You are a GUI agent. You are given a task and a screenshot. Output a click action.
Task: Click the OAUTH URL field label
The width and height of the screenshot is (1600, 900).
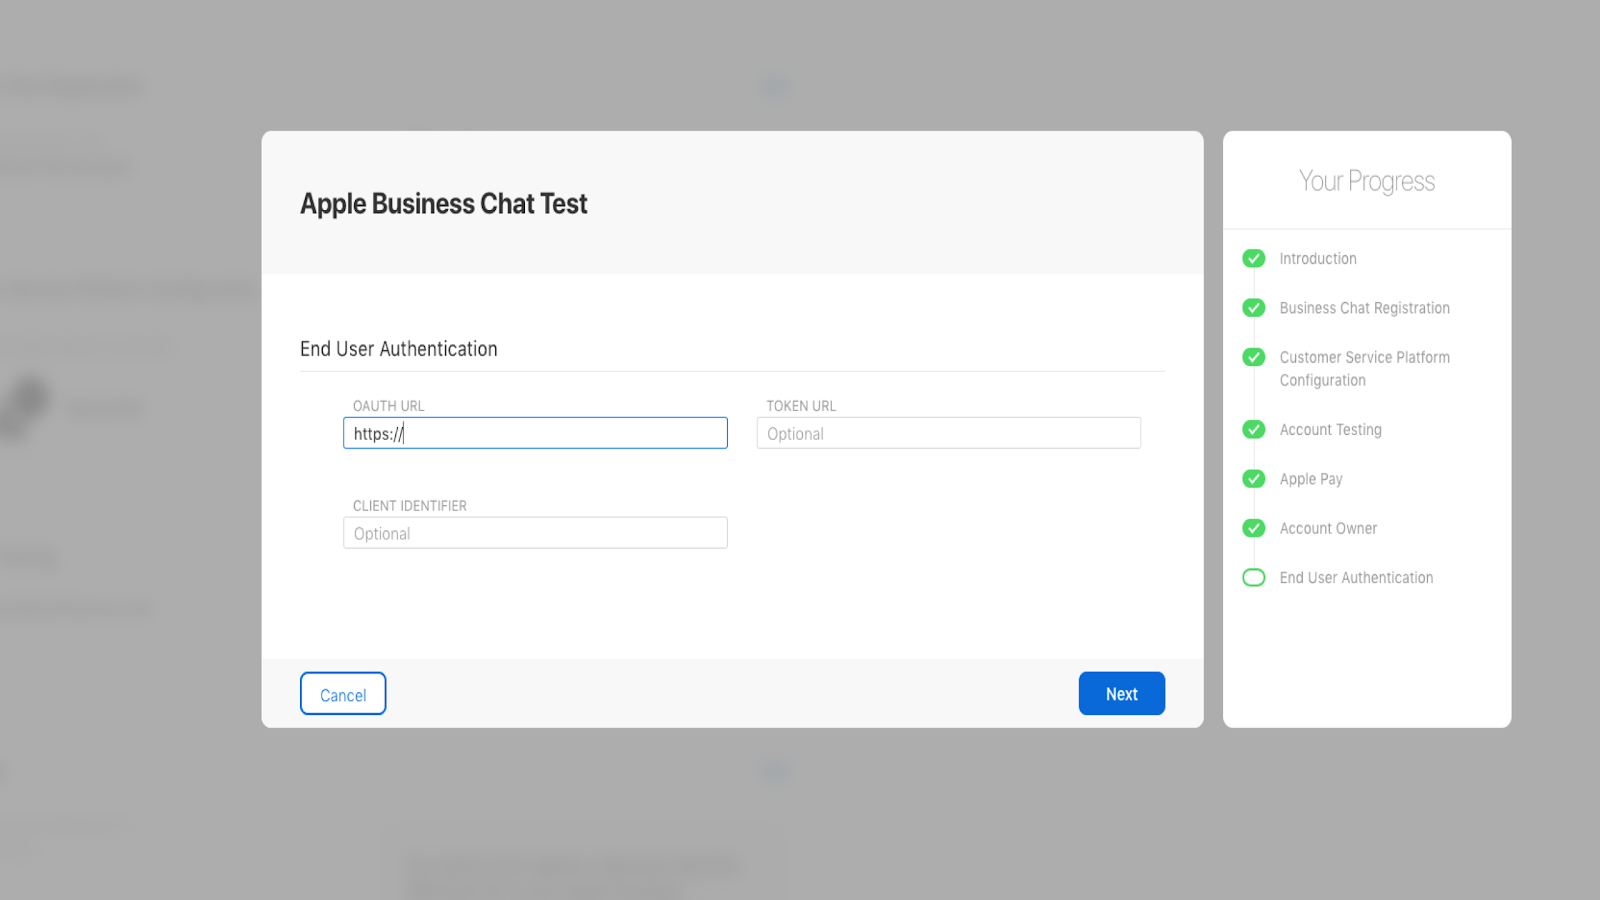[388, 405]
